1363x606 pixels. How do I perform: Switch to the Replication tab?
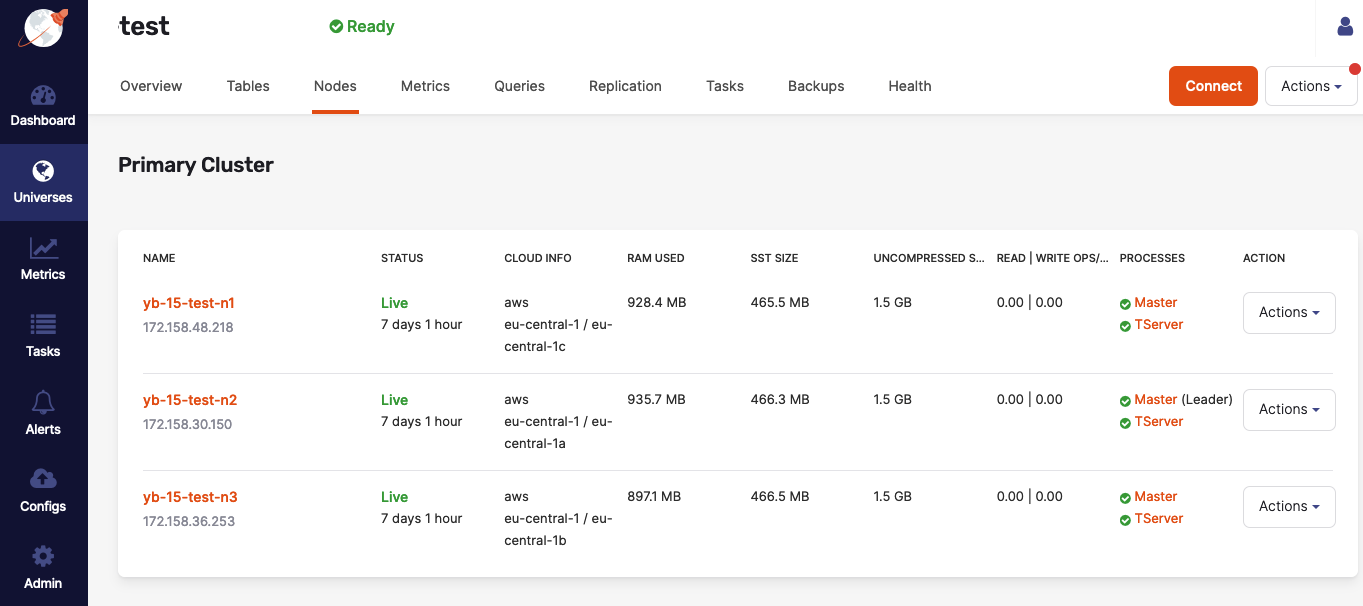pos(625,86)
